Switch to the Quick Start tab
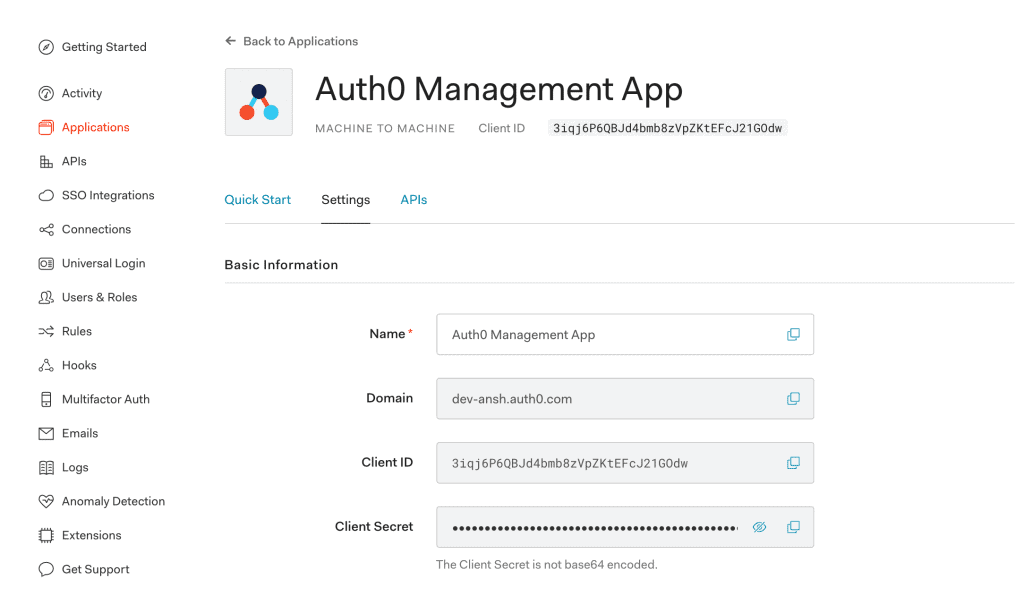1024x596 pixels. pyautogui.click(x=257, y=200)
